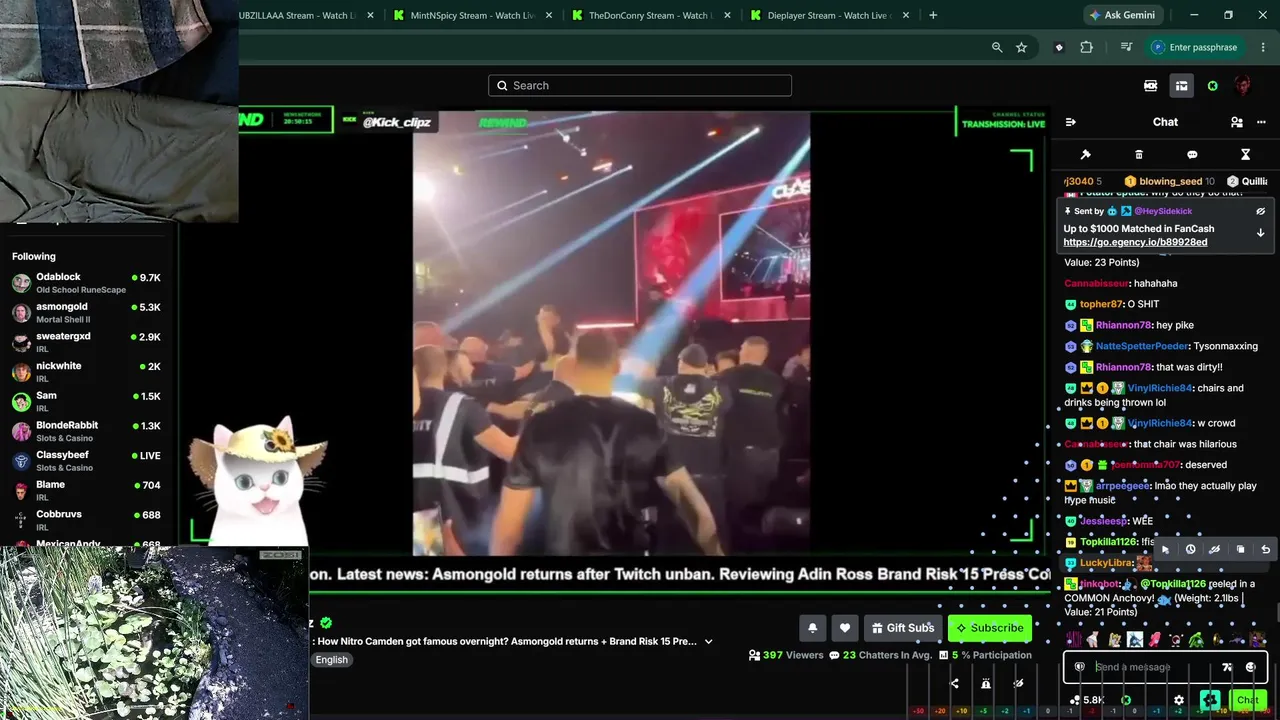
Task: Close the TheDonConry Stream tab
Action: tap(727, 16)
